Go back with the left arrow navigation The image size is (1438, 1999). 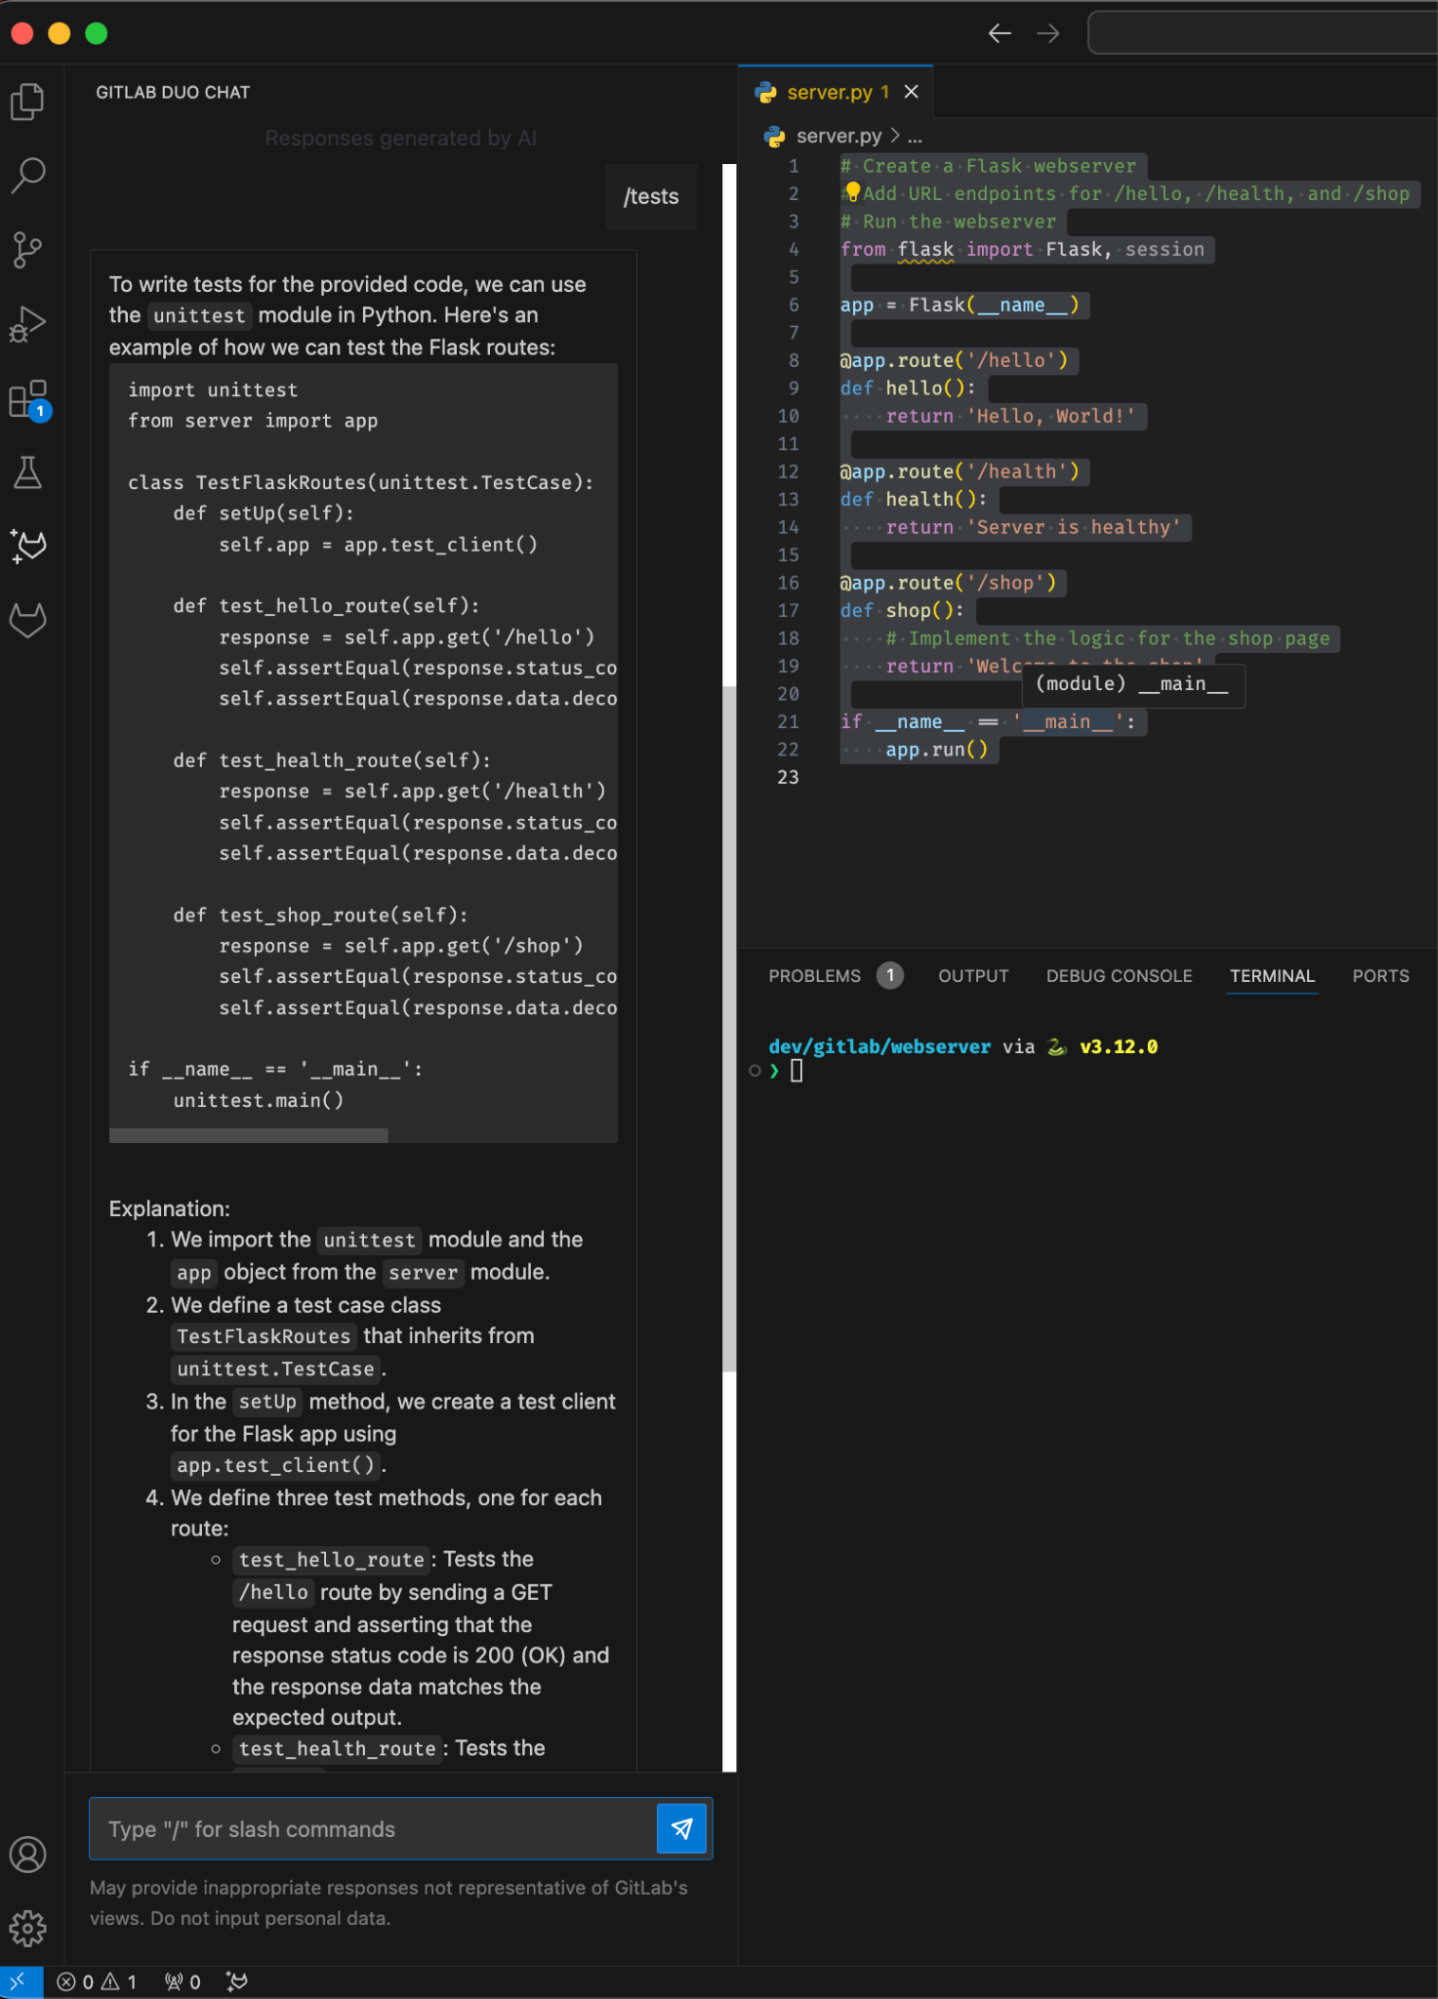tap(999, 34)
